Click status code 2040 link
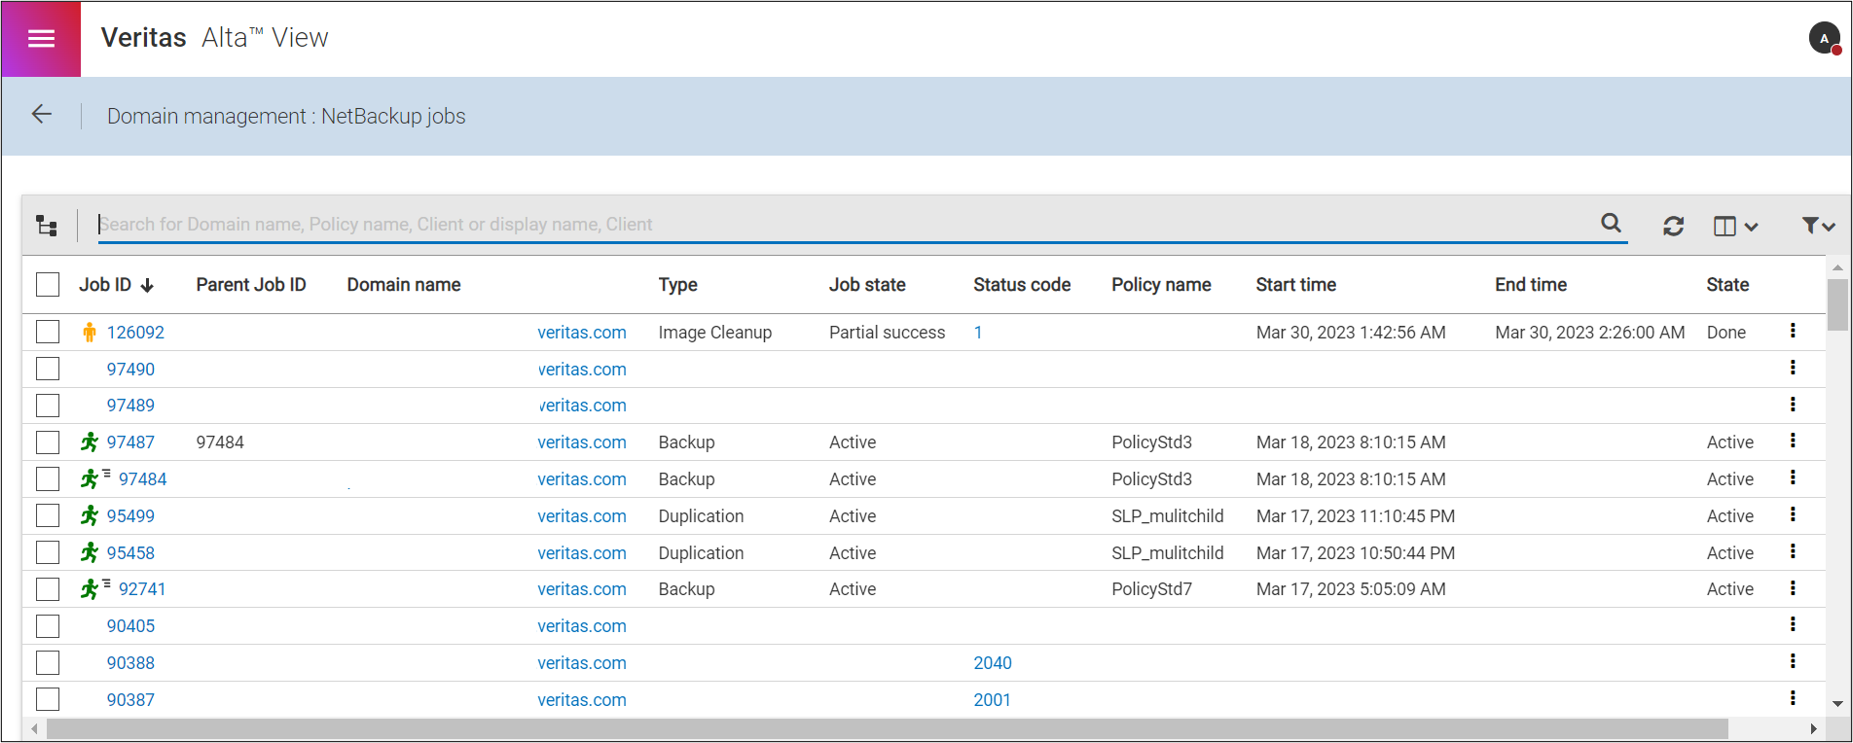 [993, 663]
